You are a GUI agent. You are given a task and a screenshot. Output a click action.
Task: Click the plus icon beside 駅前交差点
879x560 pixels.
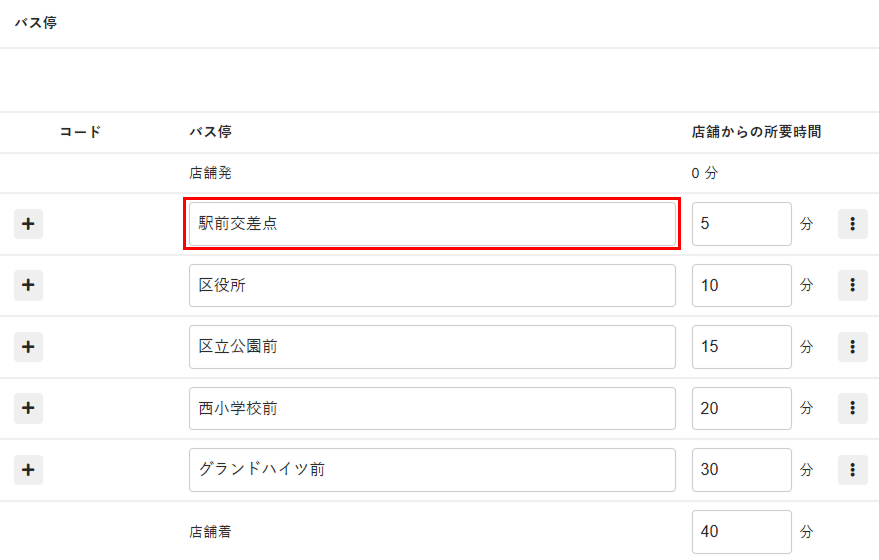[28, 224]
